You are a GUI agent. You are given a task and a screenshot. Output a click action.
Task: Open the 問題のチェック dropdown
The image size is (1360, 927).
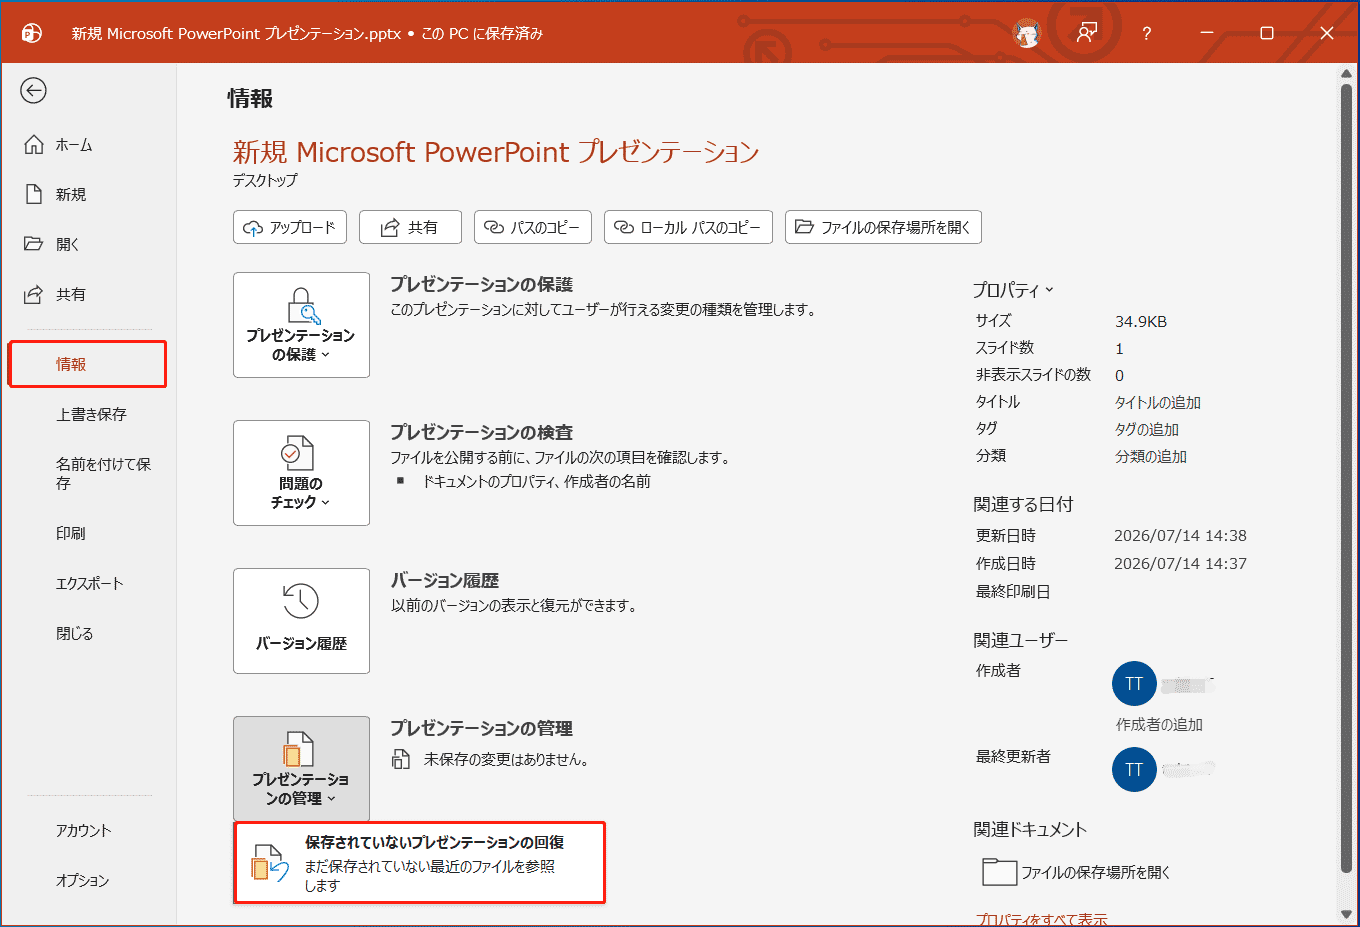point(301,473)
